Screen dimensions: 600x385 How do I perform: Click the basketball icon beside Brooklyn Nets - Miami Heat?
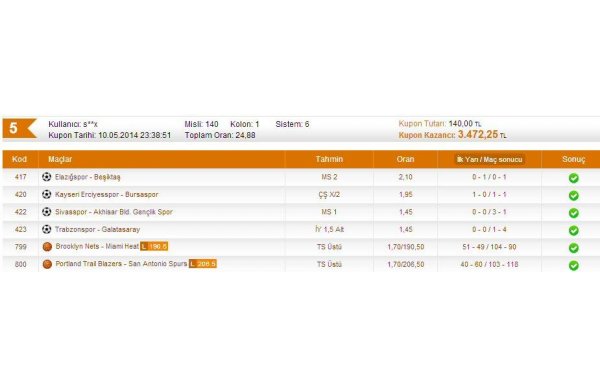click(47, 247)
